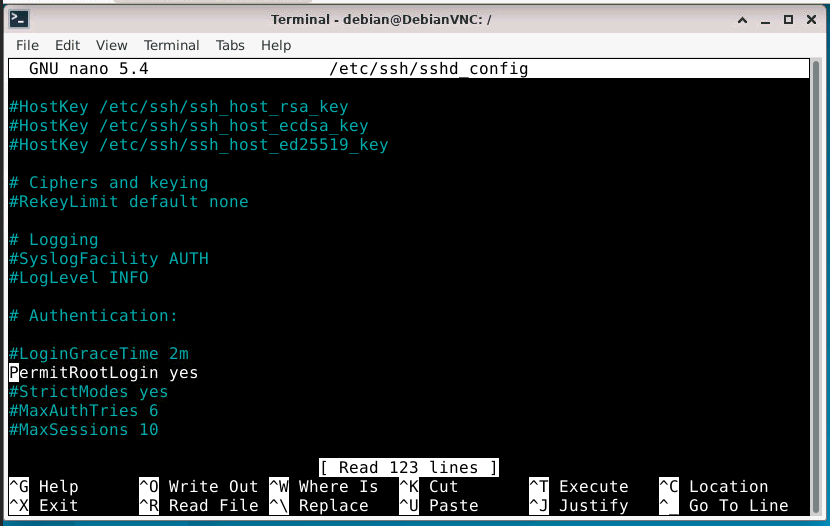The width and height of the screenshot is (830, 526).
Task: Click the ^K Cut shortcut
Action: pyautogui.click(x=429, y=487)
